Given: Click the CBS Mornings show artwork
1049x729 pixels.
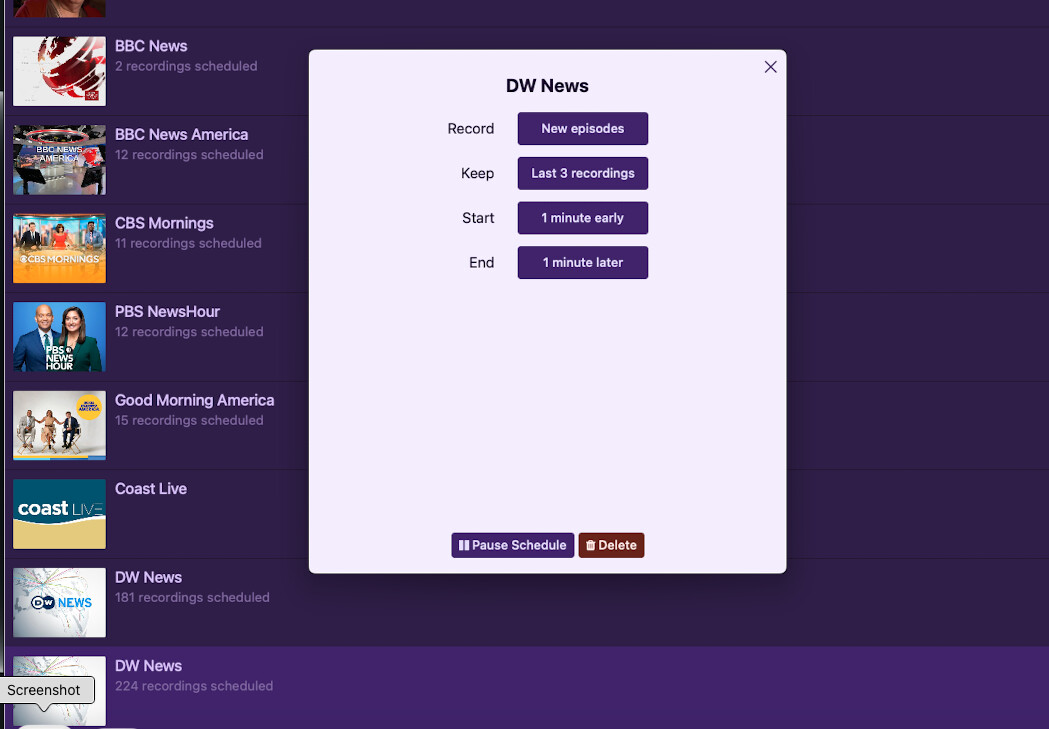Looking at the screenshot, I should (59, 248).
